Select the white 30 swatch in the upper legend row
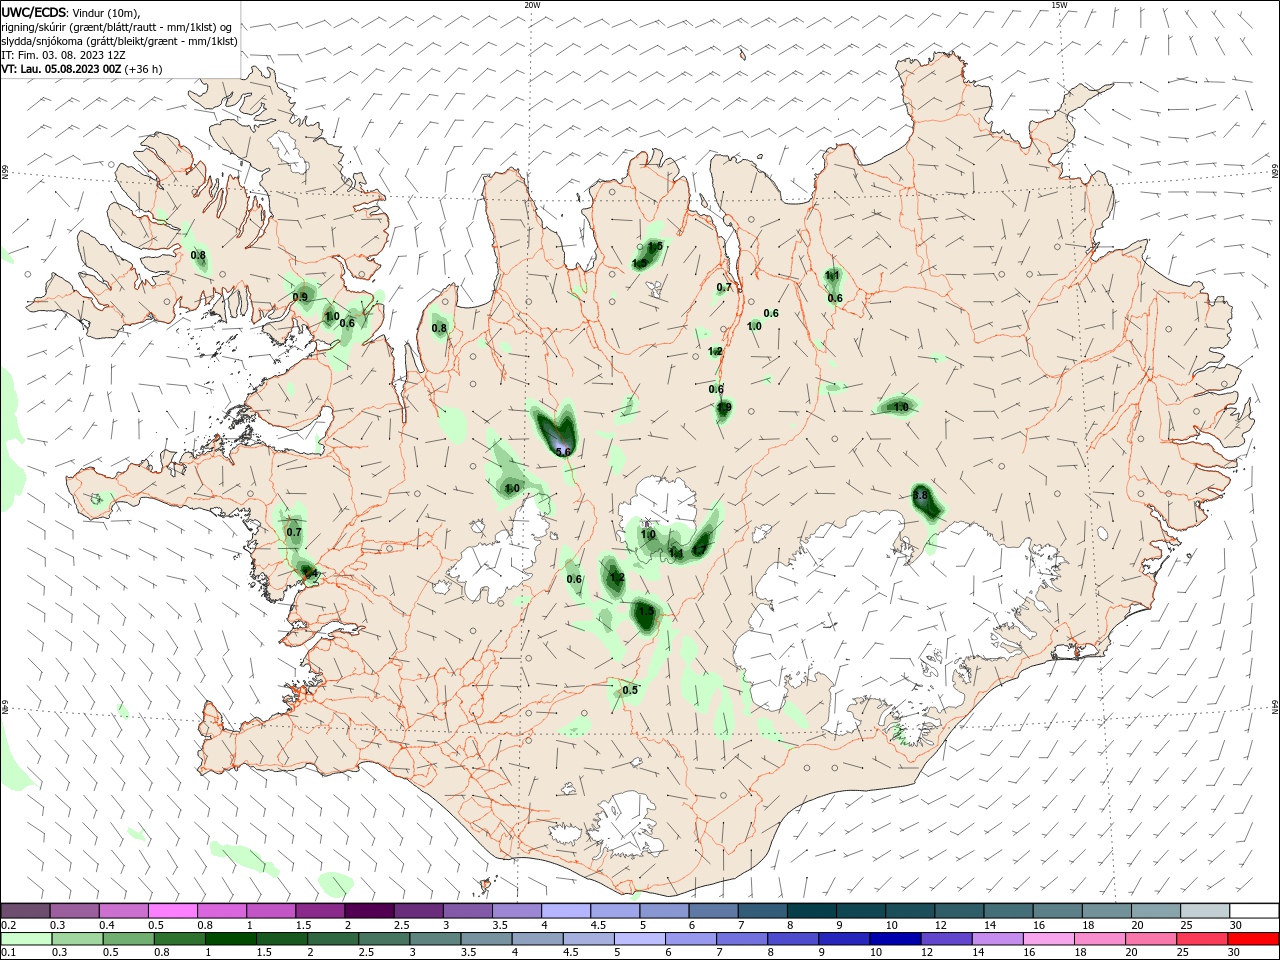The image size is (1280, 960). (1255, 911)
